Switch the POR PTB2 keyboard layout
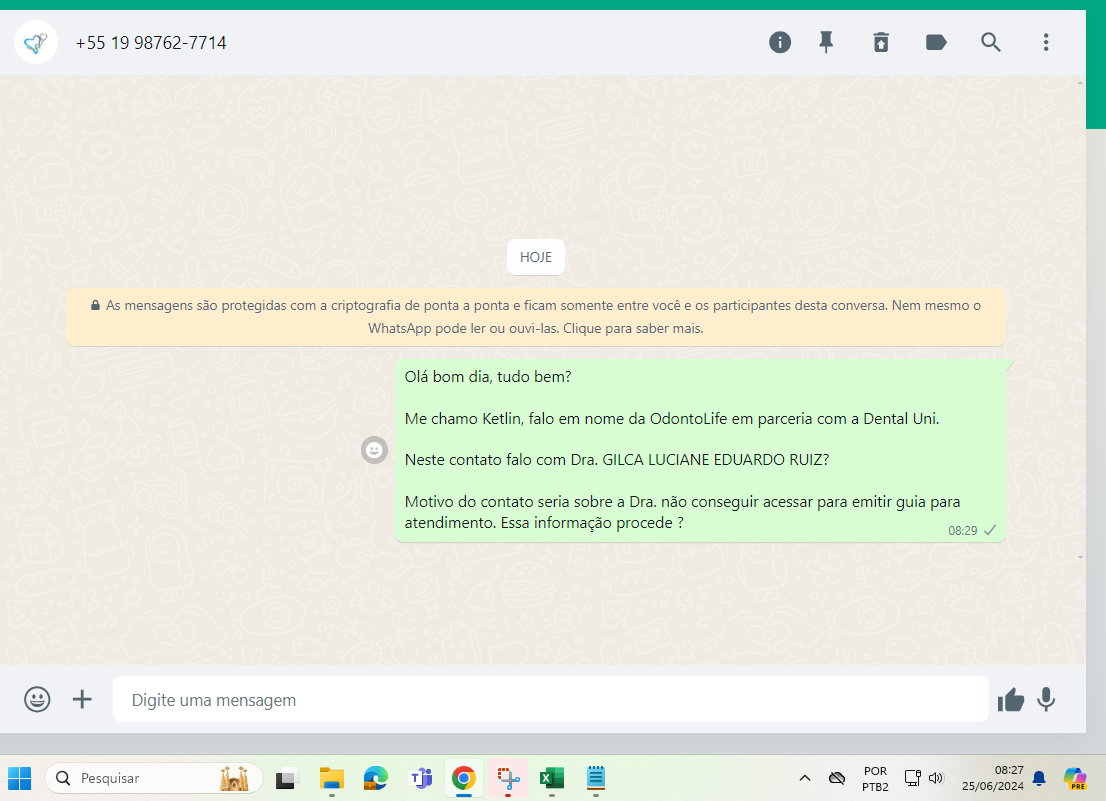The image size is (1106, 801). click(x=875, y=778)
